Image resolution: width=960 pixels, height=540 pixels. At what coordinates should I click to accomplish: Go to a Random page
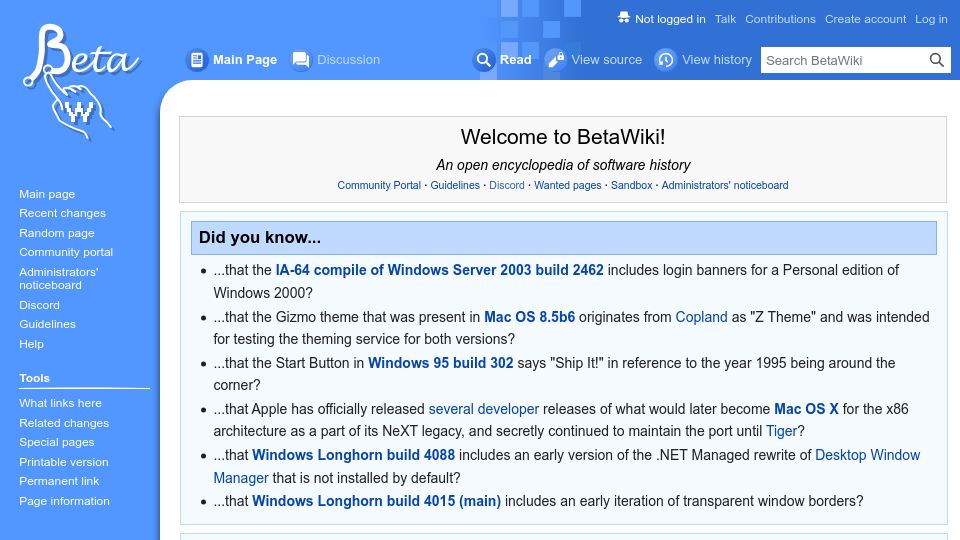point(57,233)
